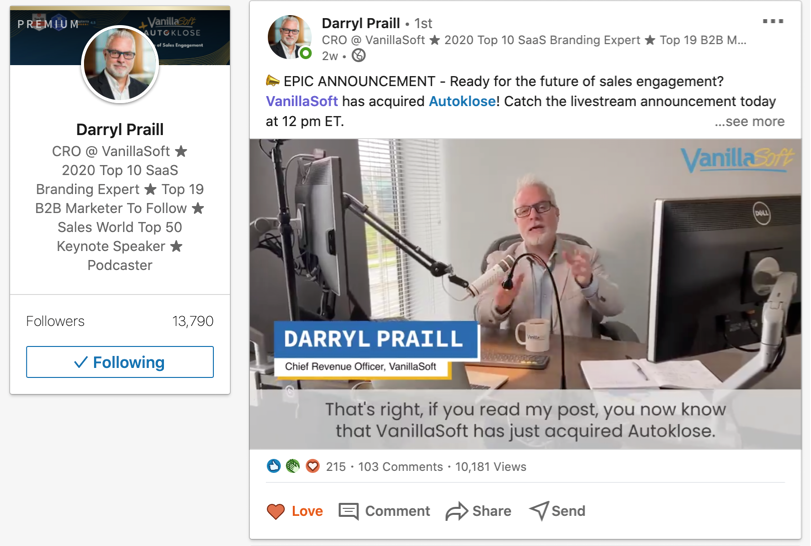
Task: Click the blue like reaction icon
Action: (x=274, y=466)
